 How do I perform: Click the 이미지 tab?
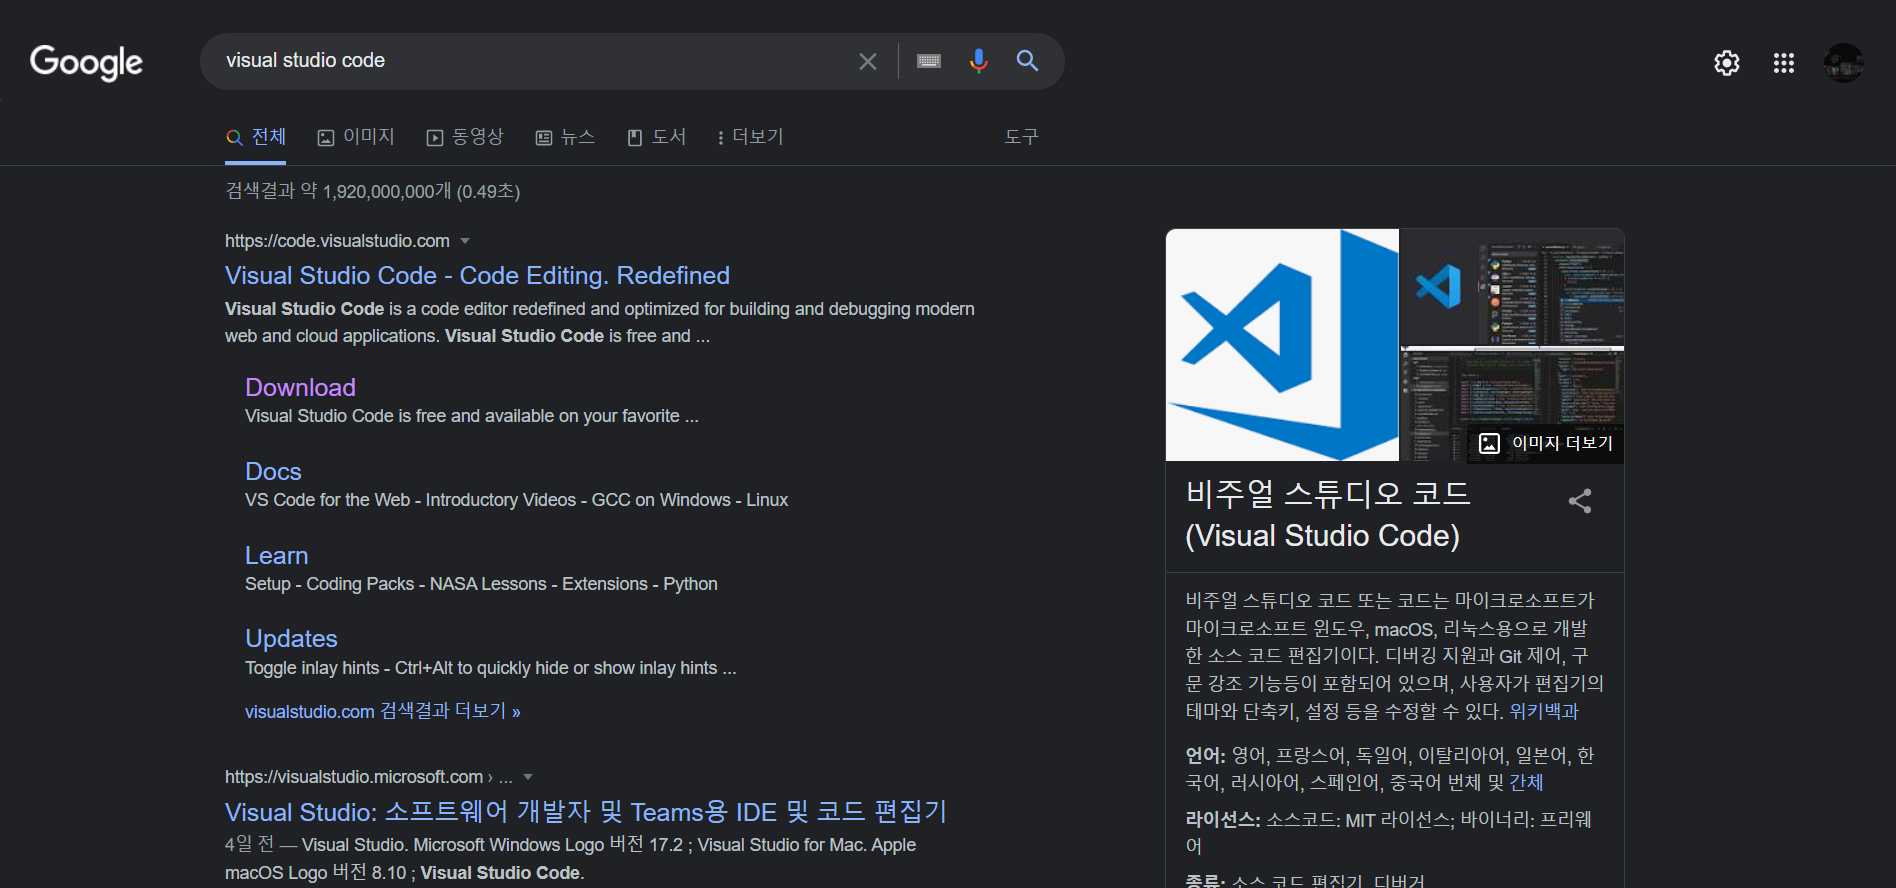356,137
